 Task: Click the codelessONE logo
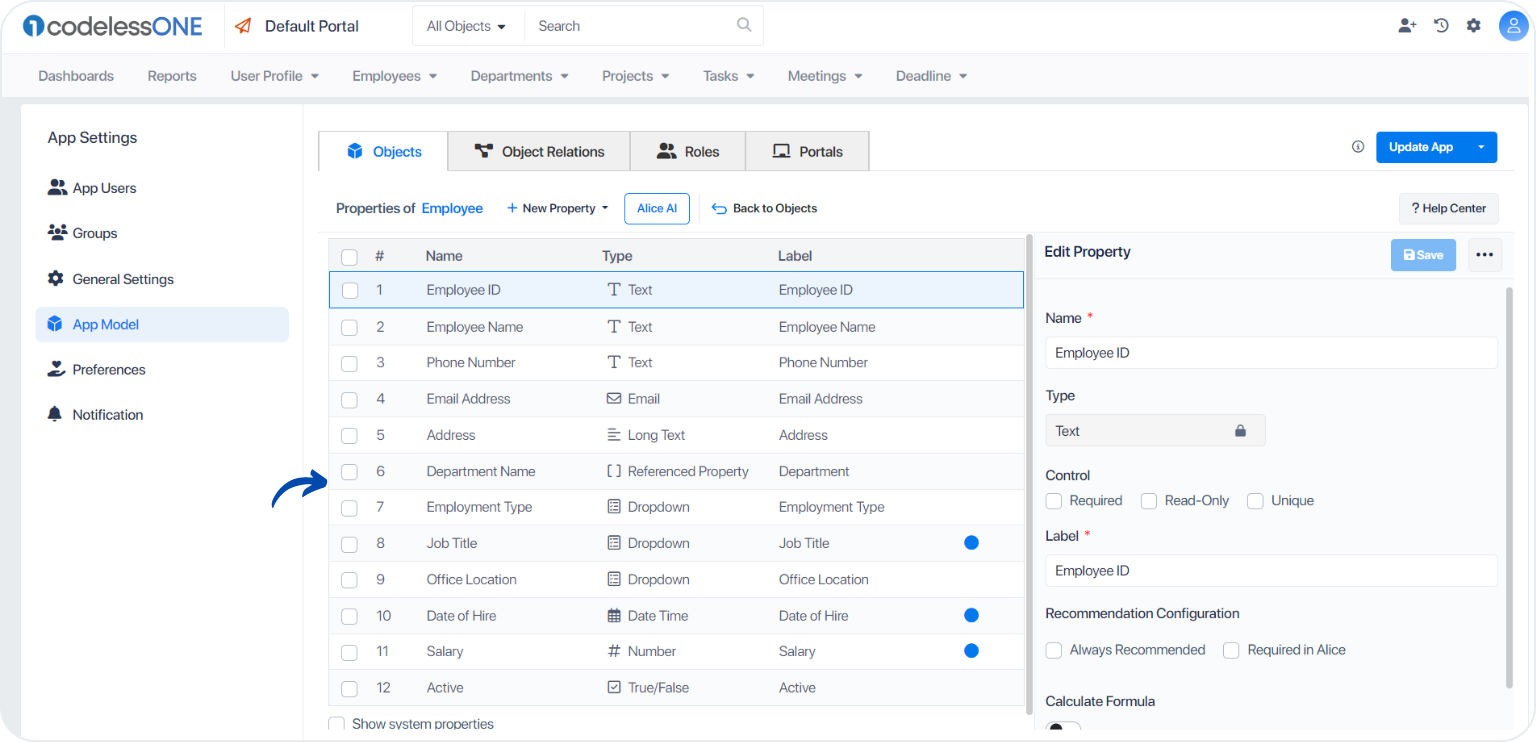click(112, 26)
